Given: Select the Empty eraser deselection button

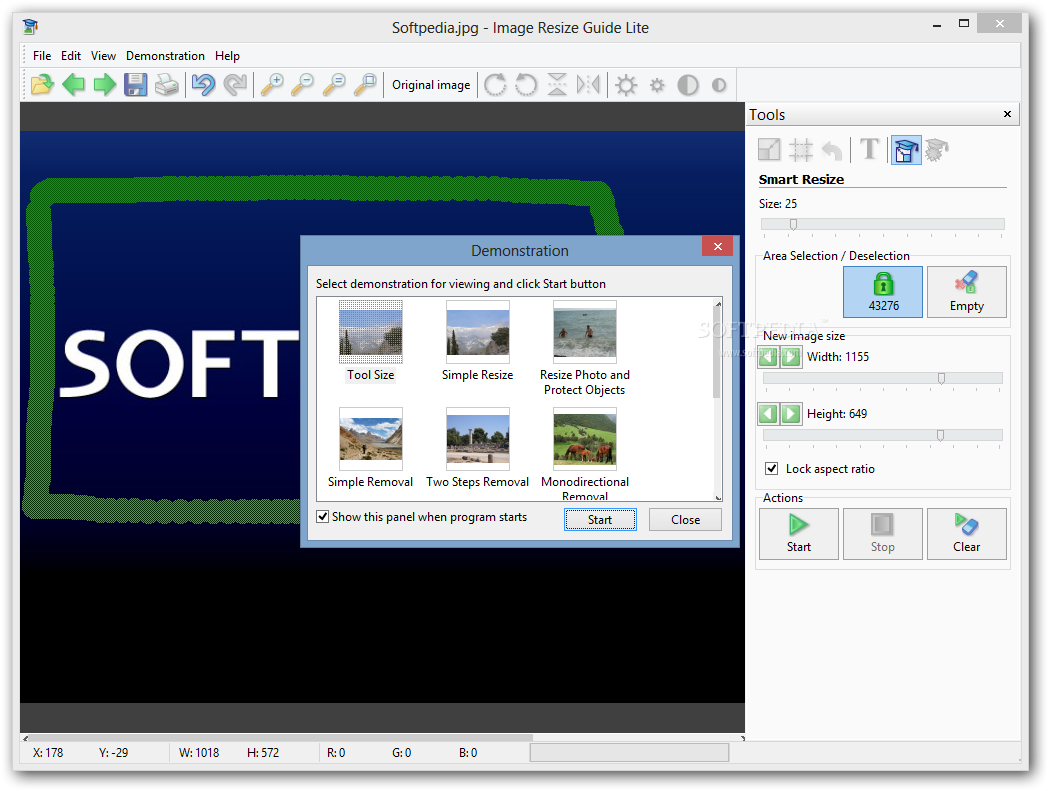Looking at the screenshot, I should pos(967,292).
